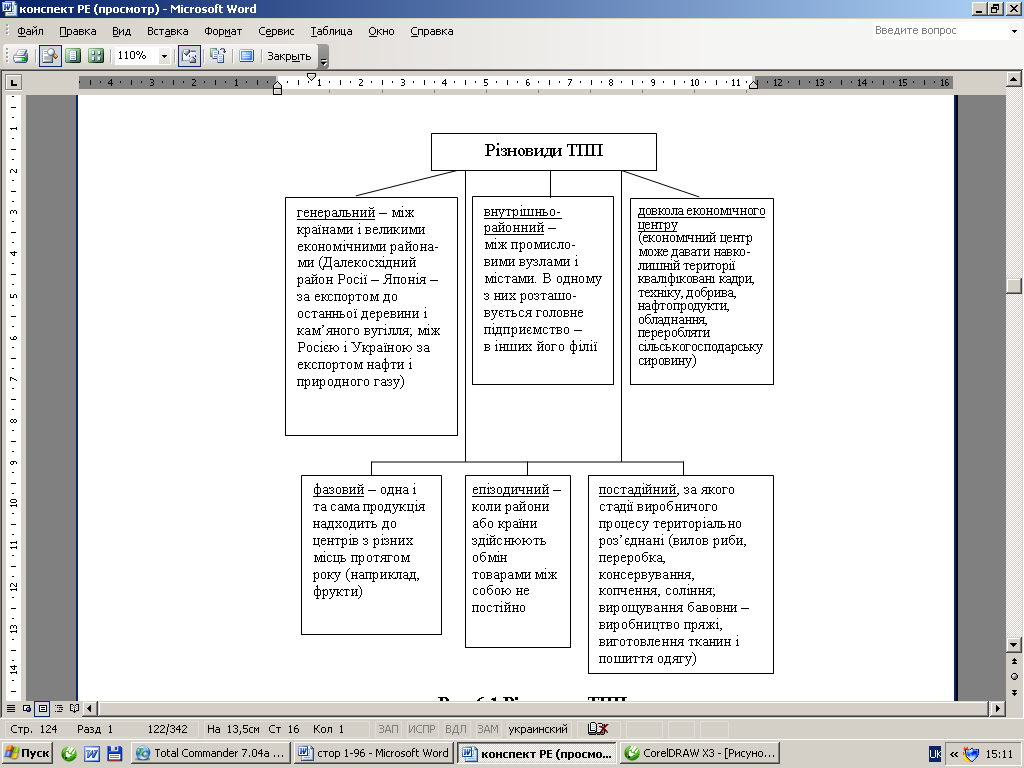Open the Вставка menu
This screenshot has height=768, width=1024.
168,31
